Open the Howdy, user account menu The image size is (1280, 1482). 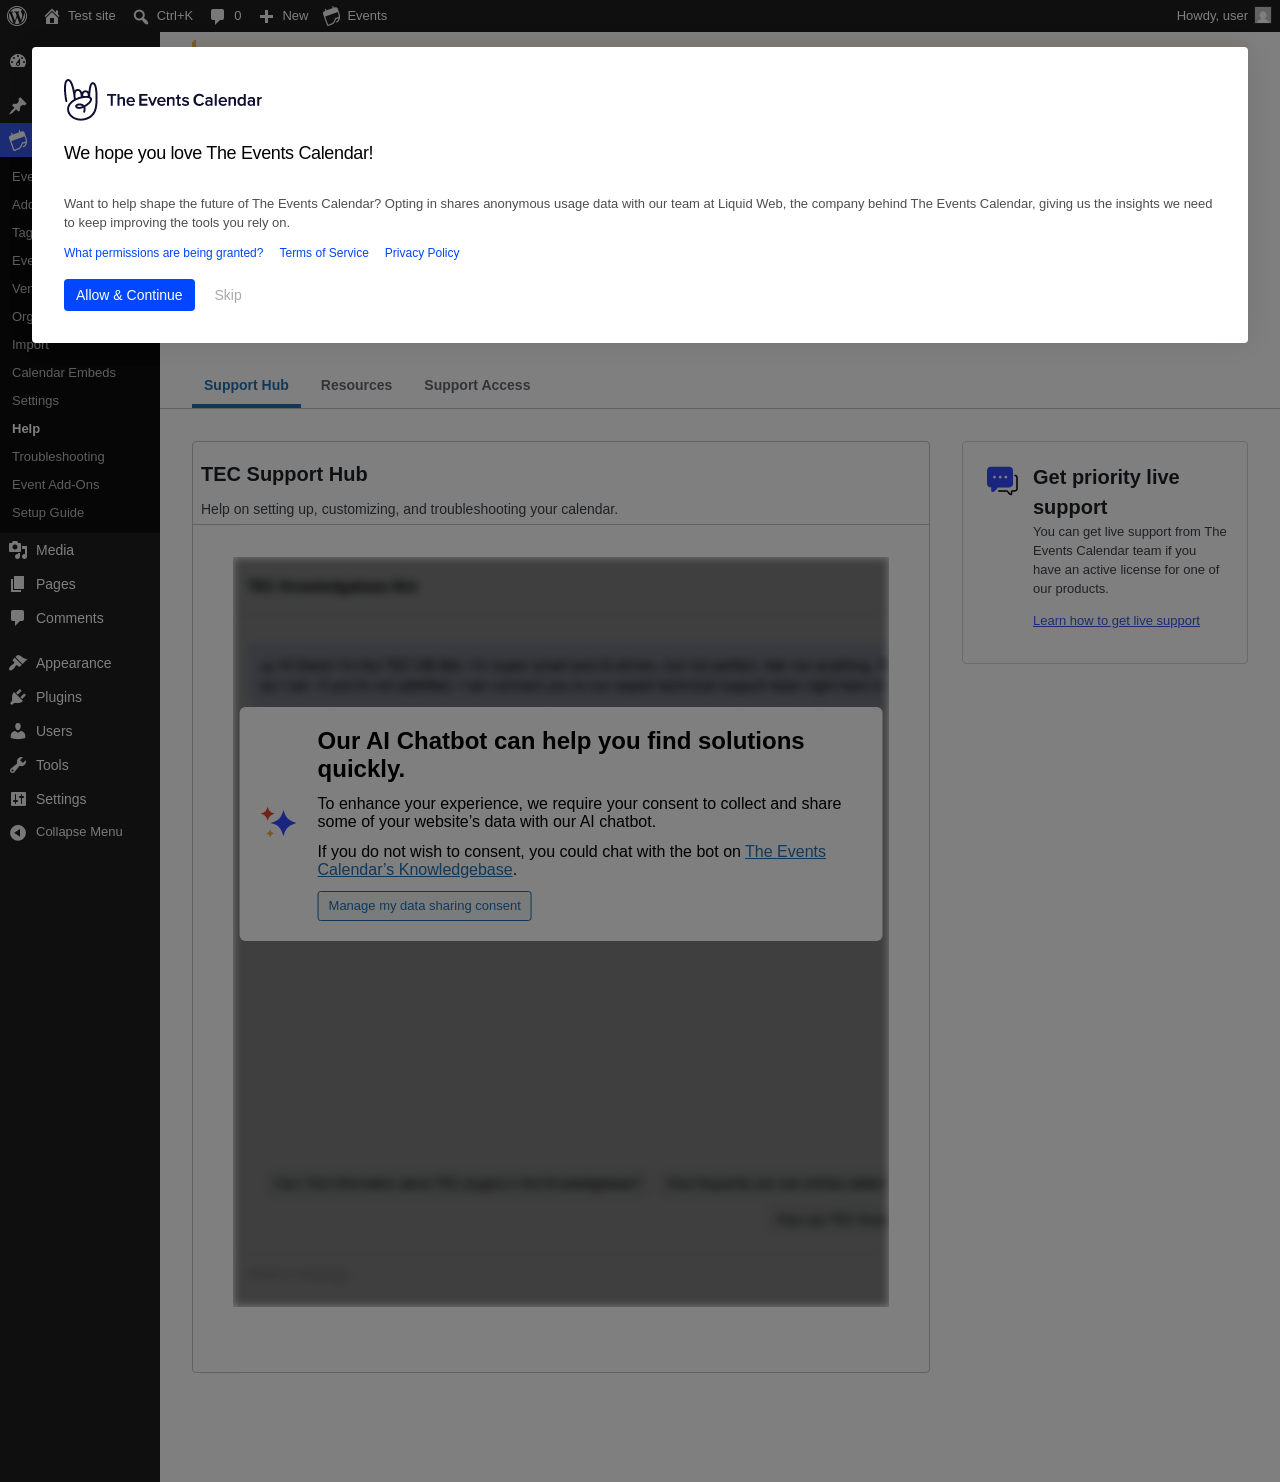[x=1223, y=16]
